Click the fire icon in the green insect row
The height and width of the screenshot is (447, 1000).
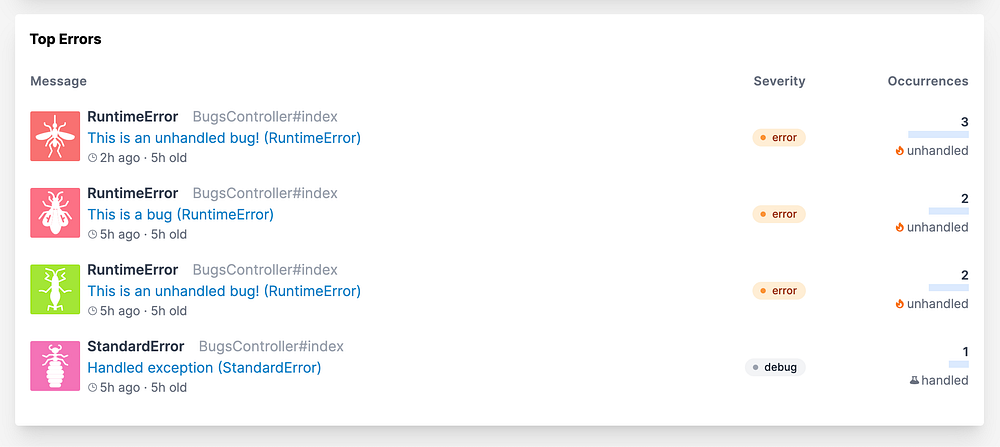pos(900,304)
